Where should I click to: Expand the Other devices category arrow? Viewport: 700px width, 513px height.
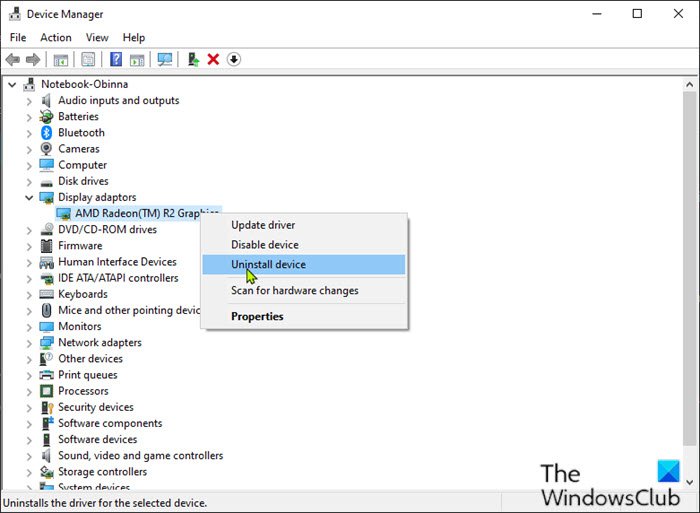[x=29, y=359]
